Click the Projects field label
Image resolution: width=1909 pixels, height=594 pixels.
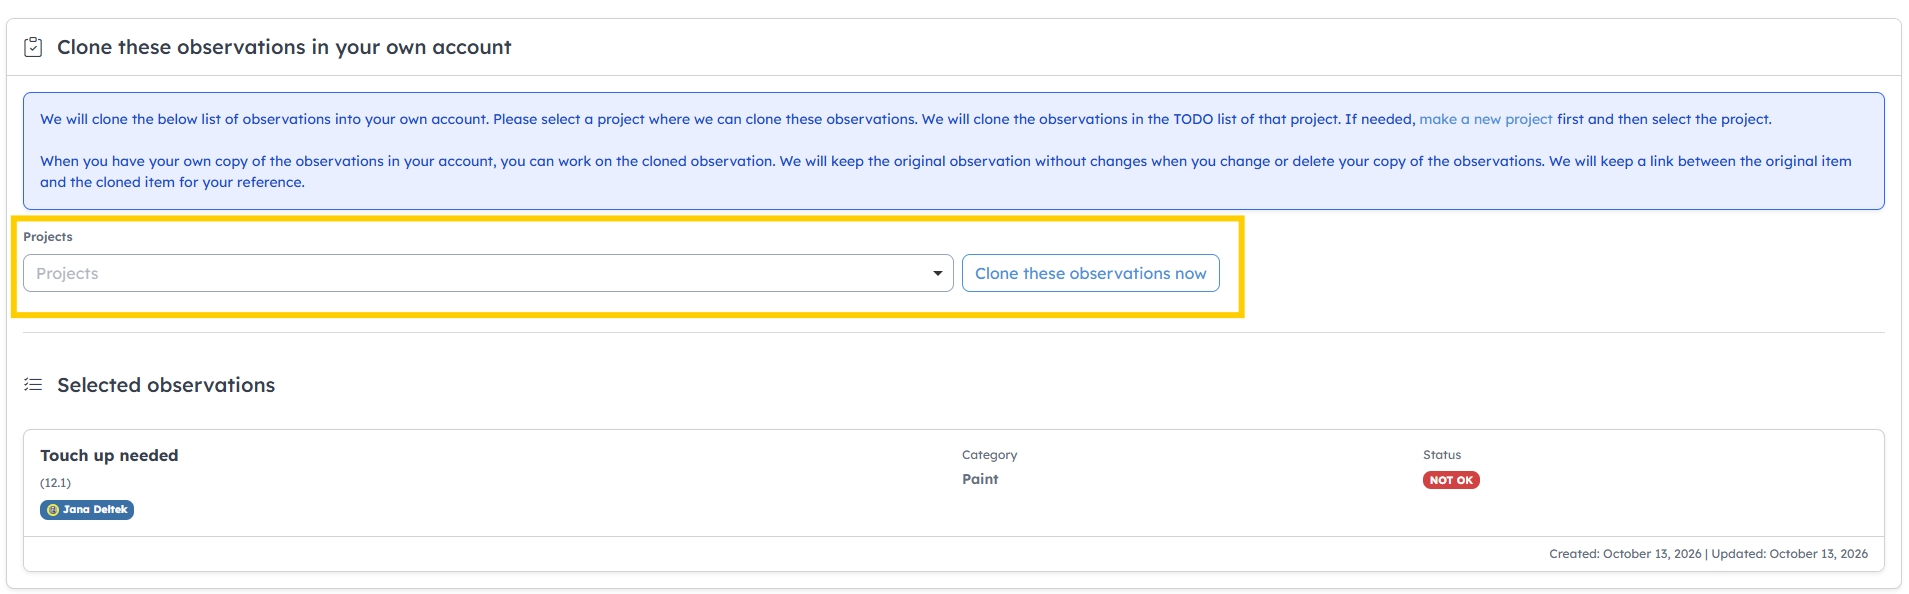pyautogui.click(x=48, y=237)
